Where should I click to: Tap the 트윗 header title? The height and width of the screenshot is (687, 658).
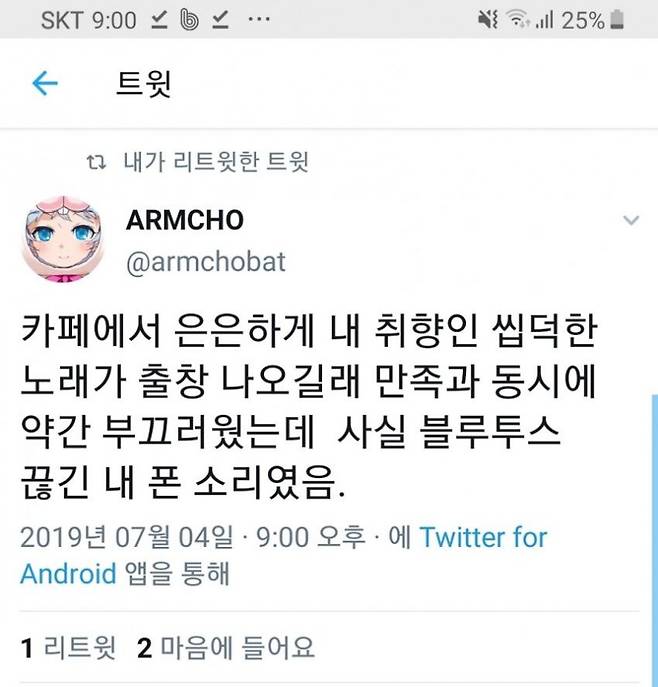pos(144,83)
